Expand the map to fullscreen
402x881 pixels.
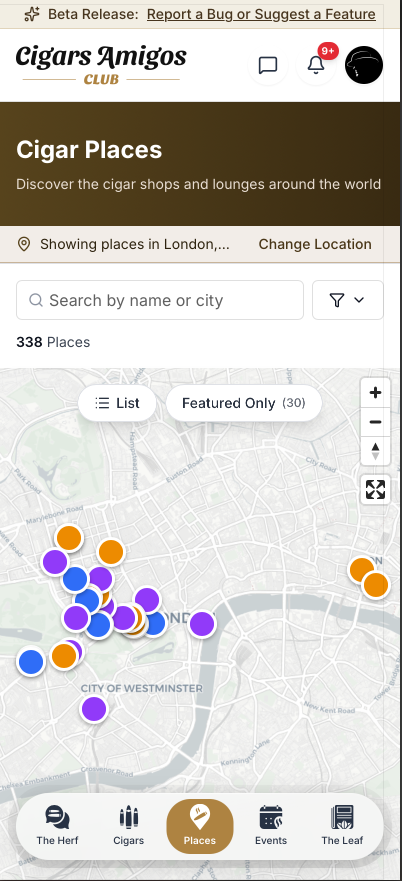coord(375,489)
